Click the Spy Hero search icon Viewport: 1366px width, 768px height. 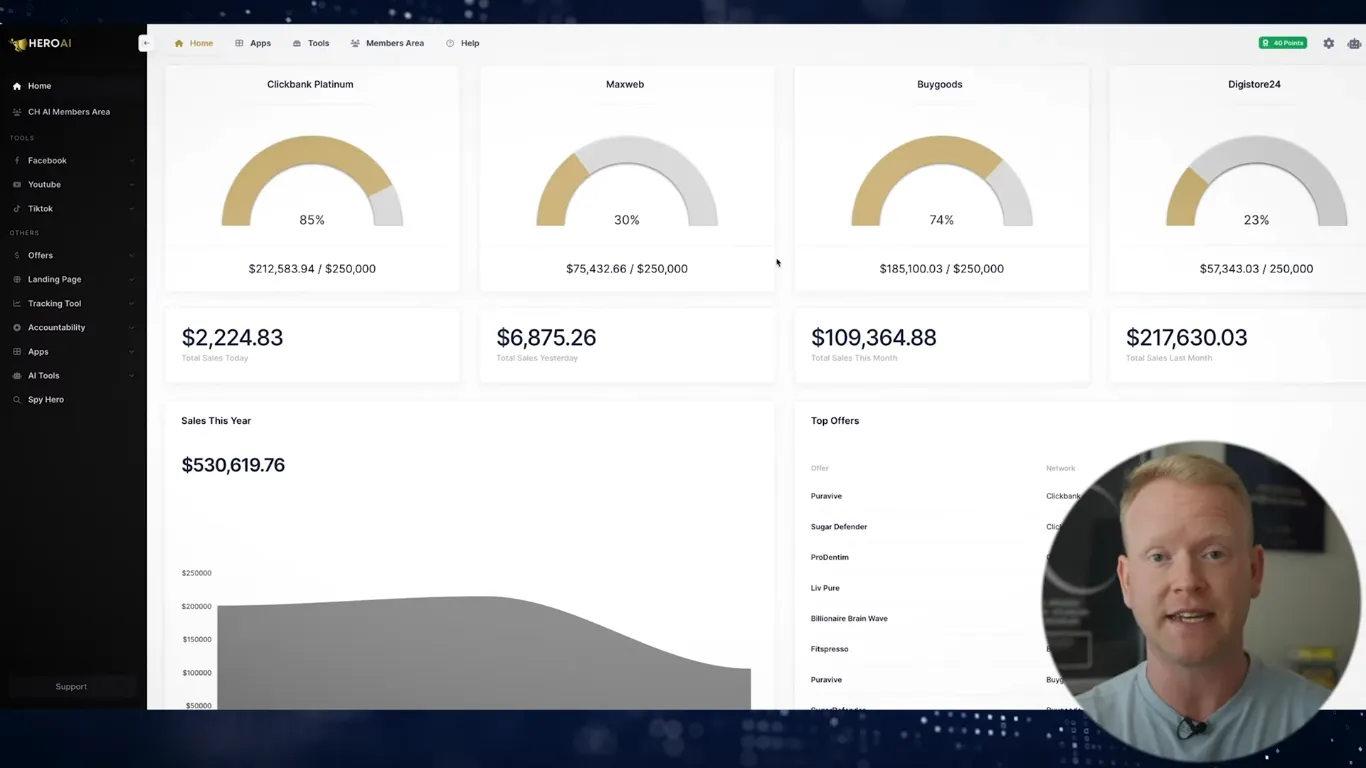(x=17, y=399)
